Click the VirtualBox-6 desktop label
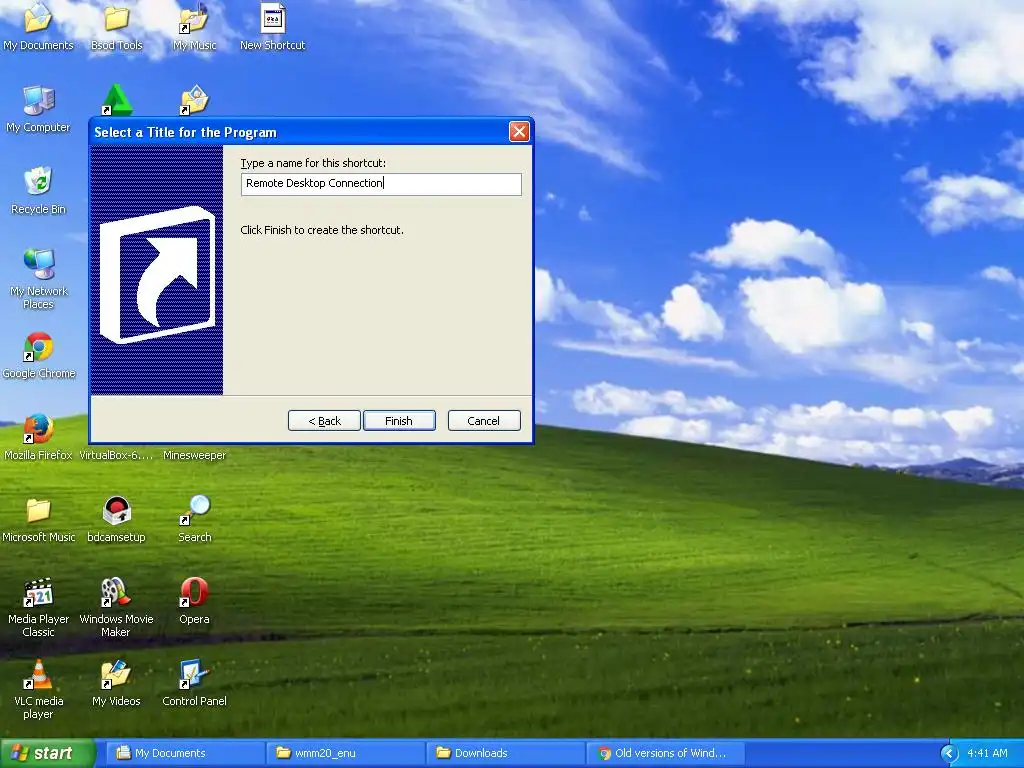The width and height of the screenshot is (1024, 768). pos(116,455)
